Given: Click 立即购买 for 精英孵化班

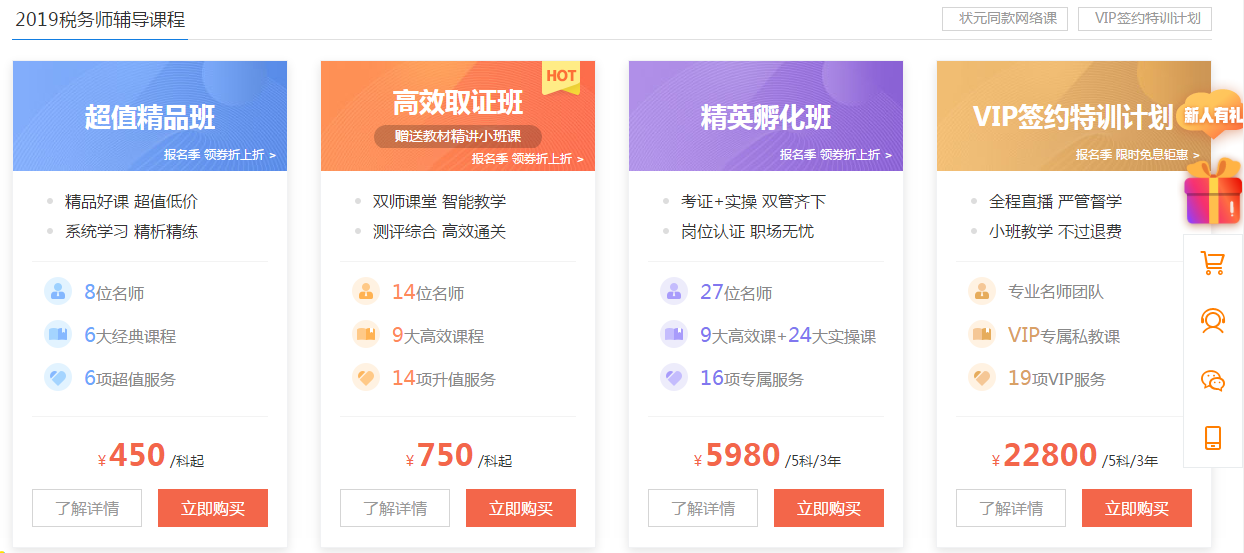Looking at the screenshot, I should coord(829,508).
